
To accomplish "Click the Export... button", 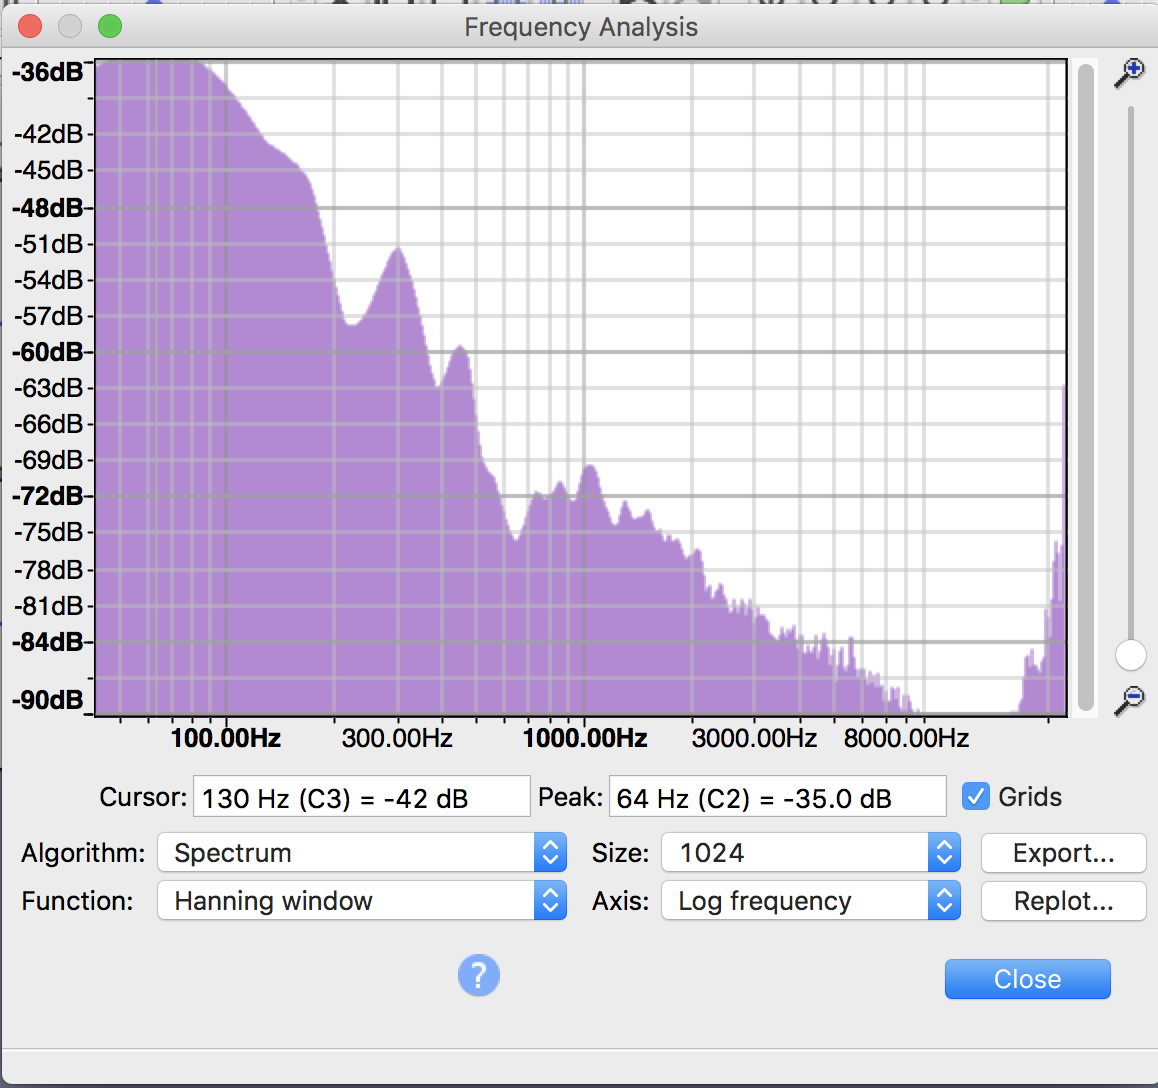I will 1063,853.
